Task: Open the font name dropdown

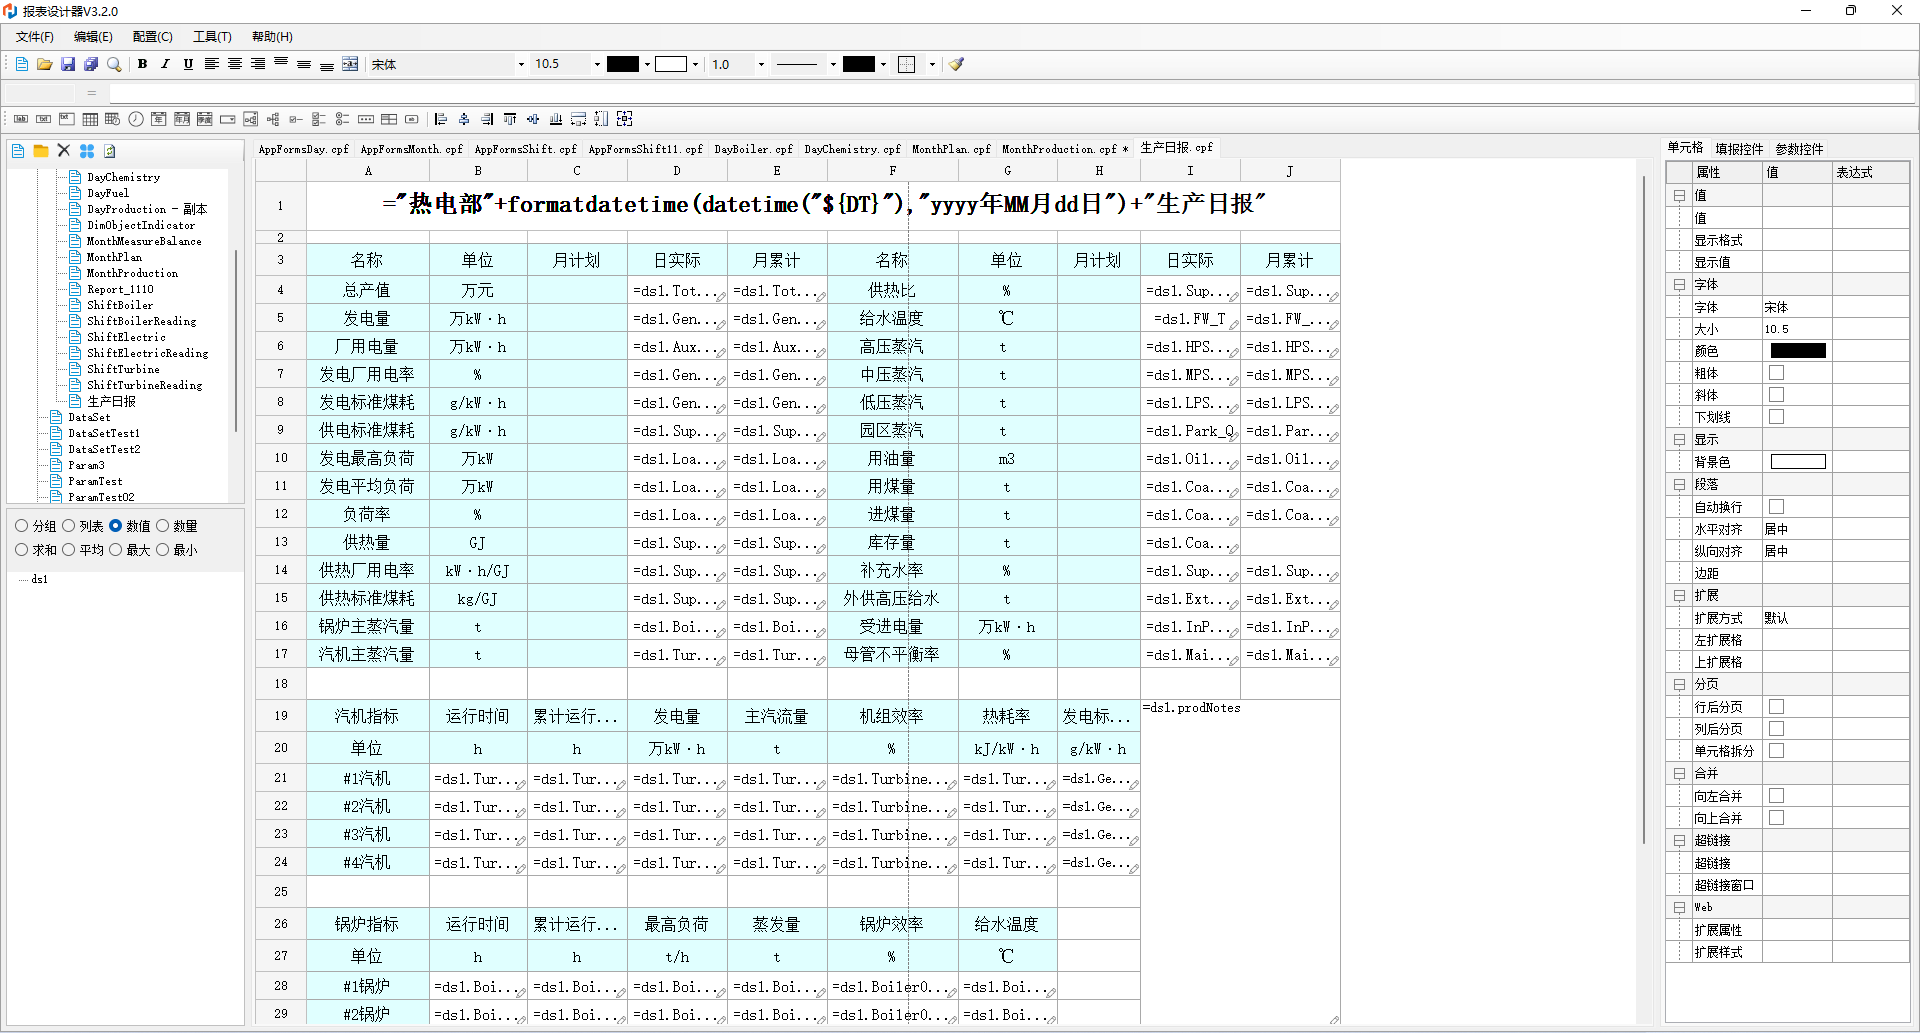Action: pos(521,64)
